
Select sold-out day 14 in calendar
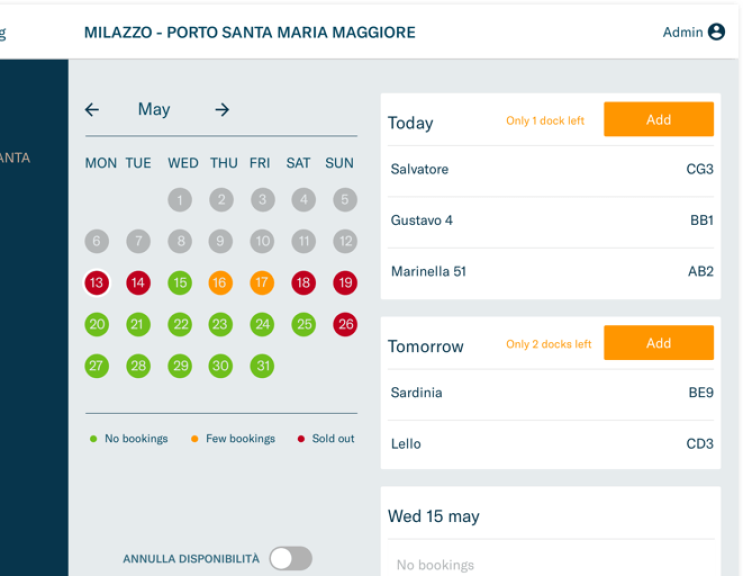[x=138, y=283]
